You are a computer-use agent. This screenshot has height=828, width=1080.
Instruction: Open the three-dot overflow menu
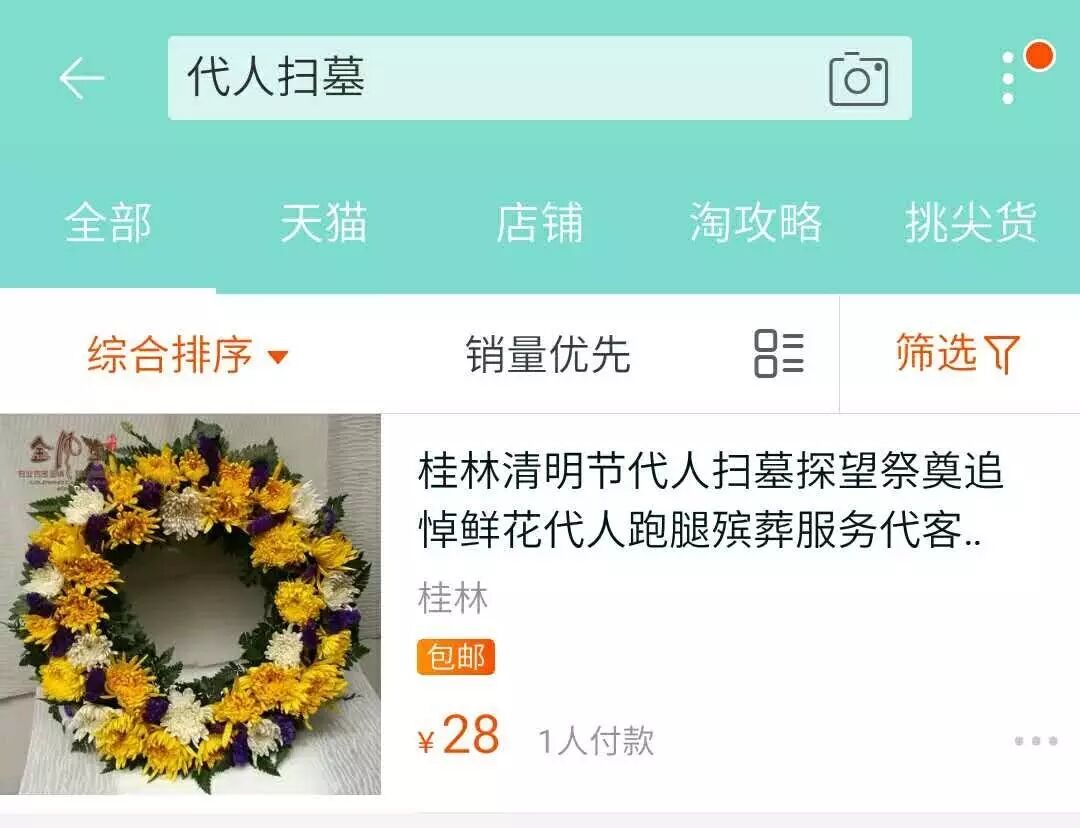[x=1008, y=78]
